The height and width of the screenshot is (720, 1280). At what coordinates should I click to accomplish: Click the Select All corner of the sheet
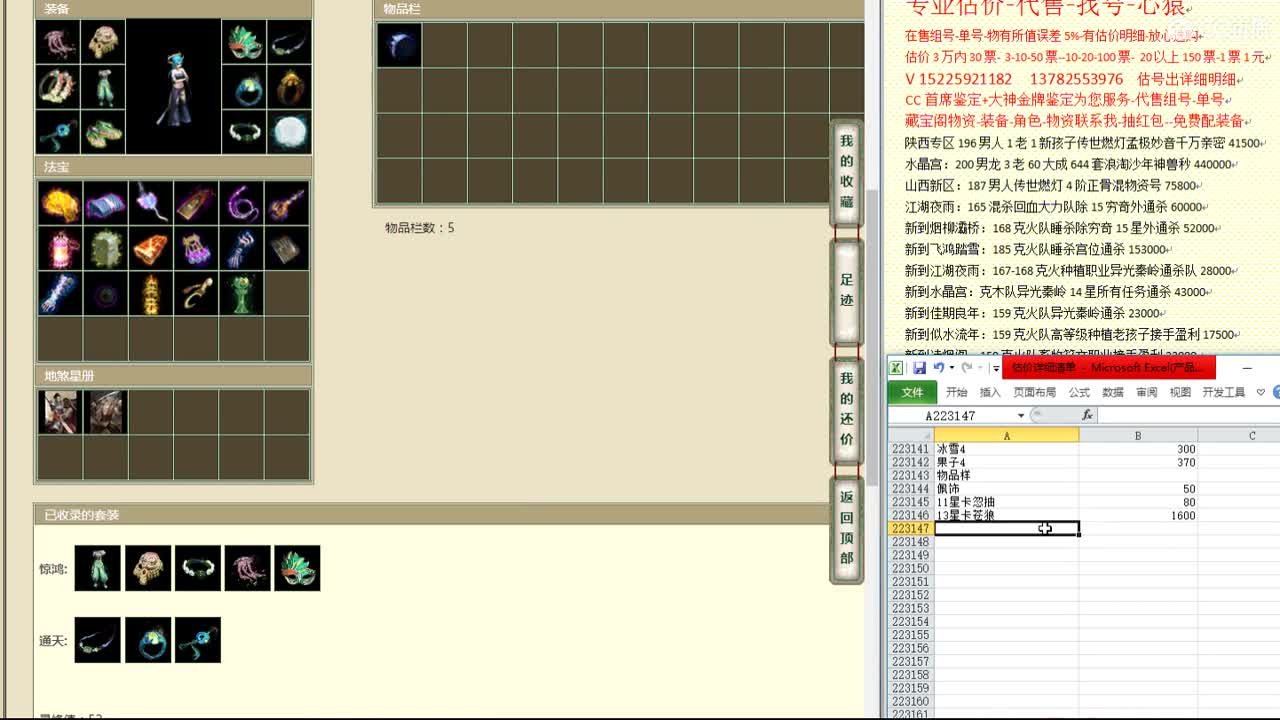point(911,435)
